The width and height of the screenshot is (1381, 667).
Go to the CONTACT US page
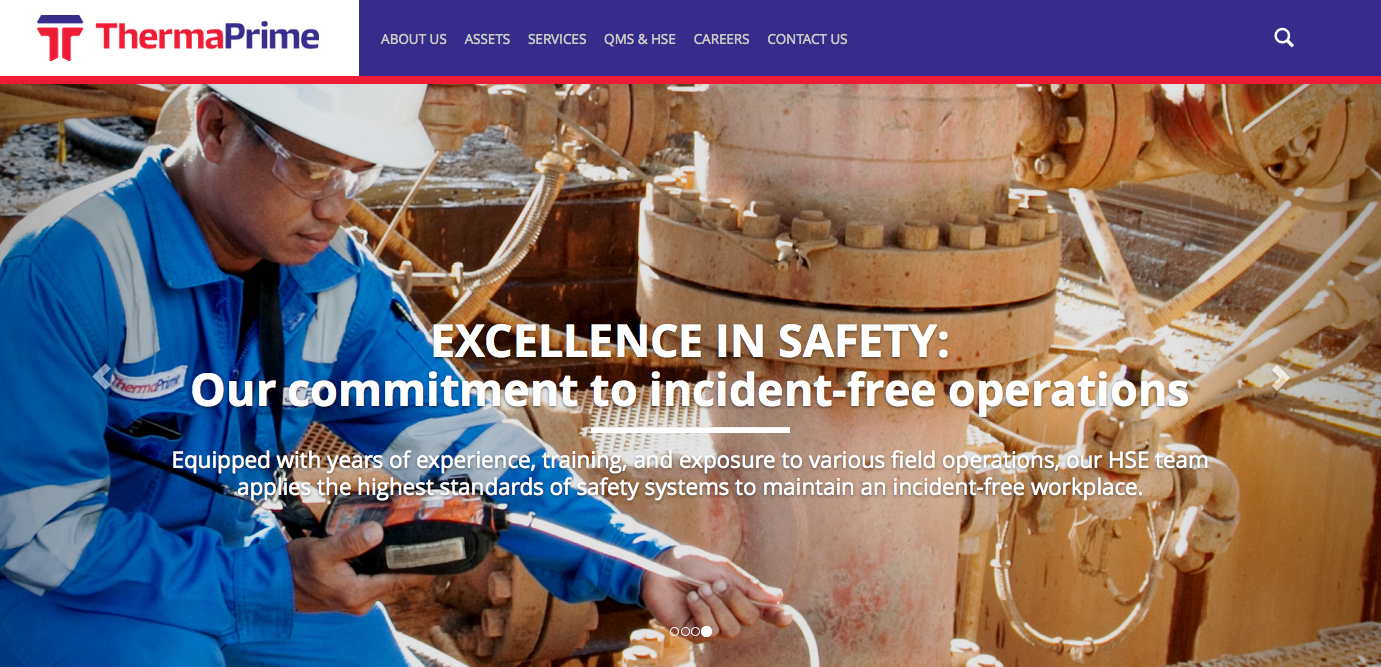807,39
